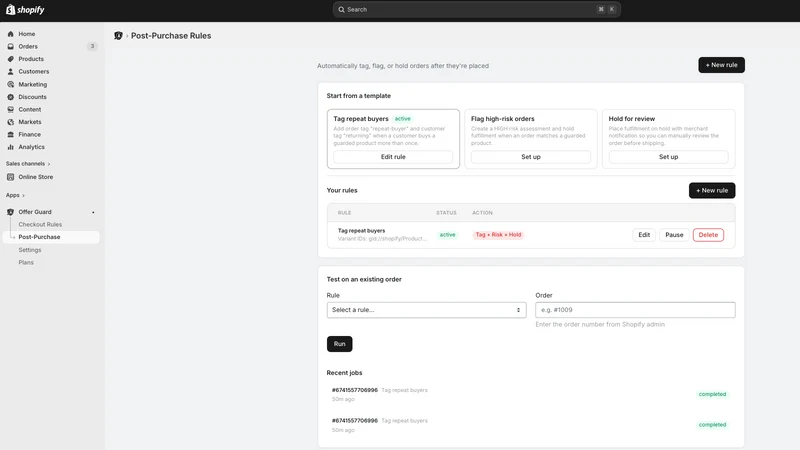The width and height of the screenshot is (800, 450).
Task: Open the Select a rule dropdown
Action: (427, 310)
